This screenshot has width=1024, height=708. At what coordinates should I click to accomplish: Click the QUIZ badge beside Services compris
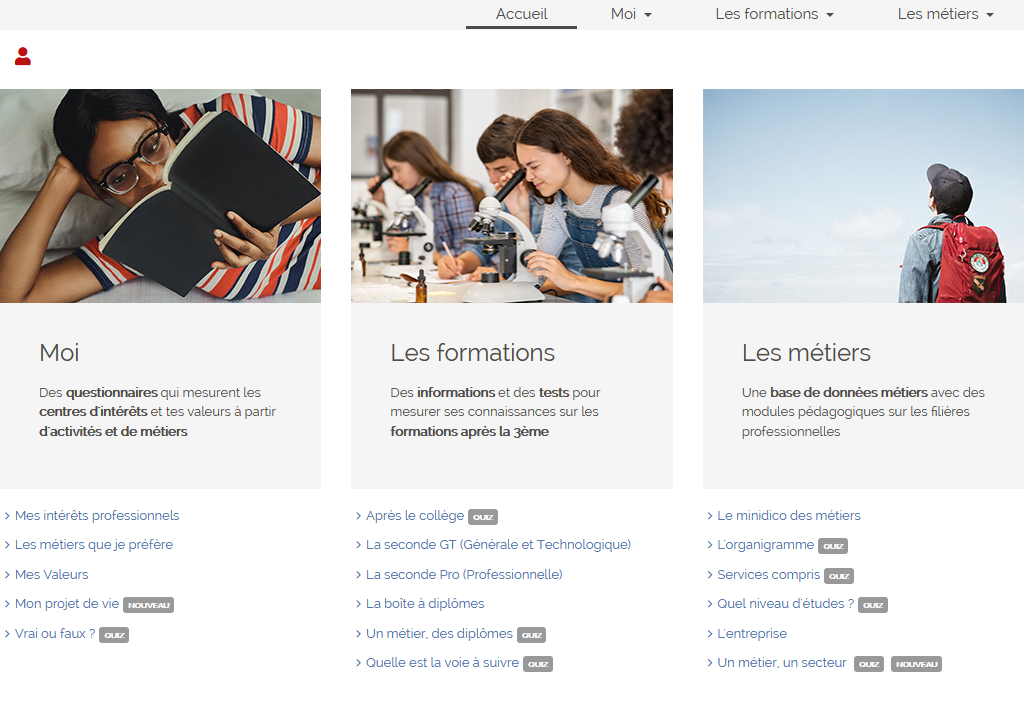[x=839, y=576]
